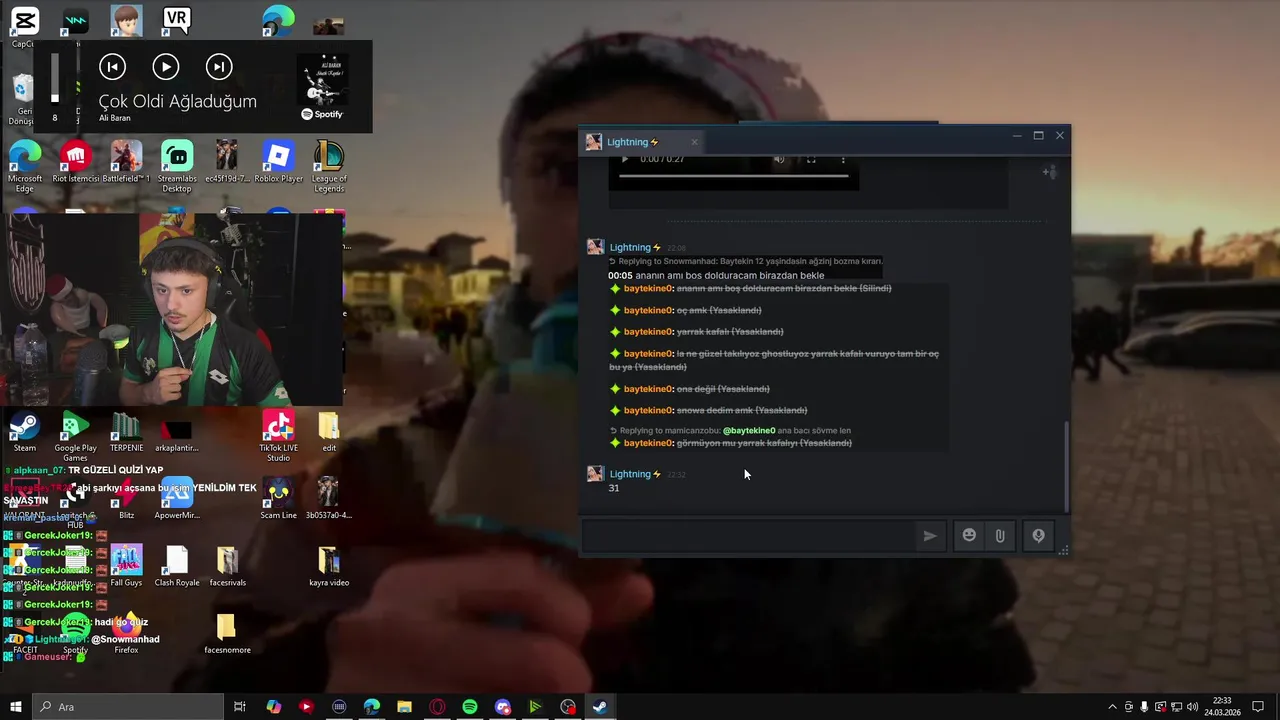
Task: Skip to the next track in media overlay
Action: [x=219, y=67]
